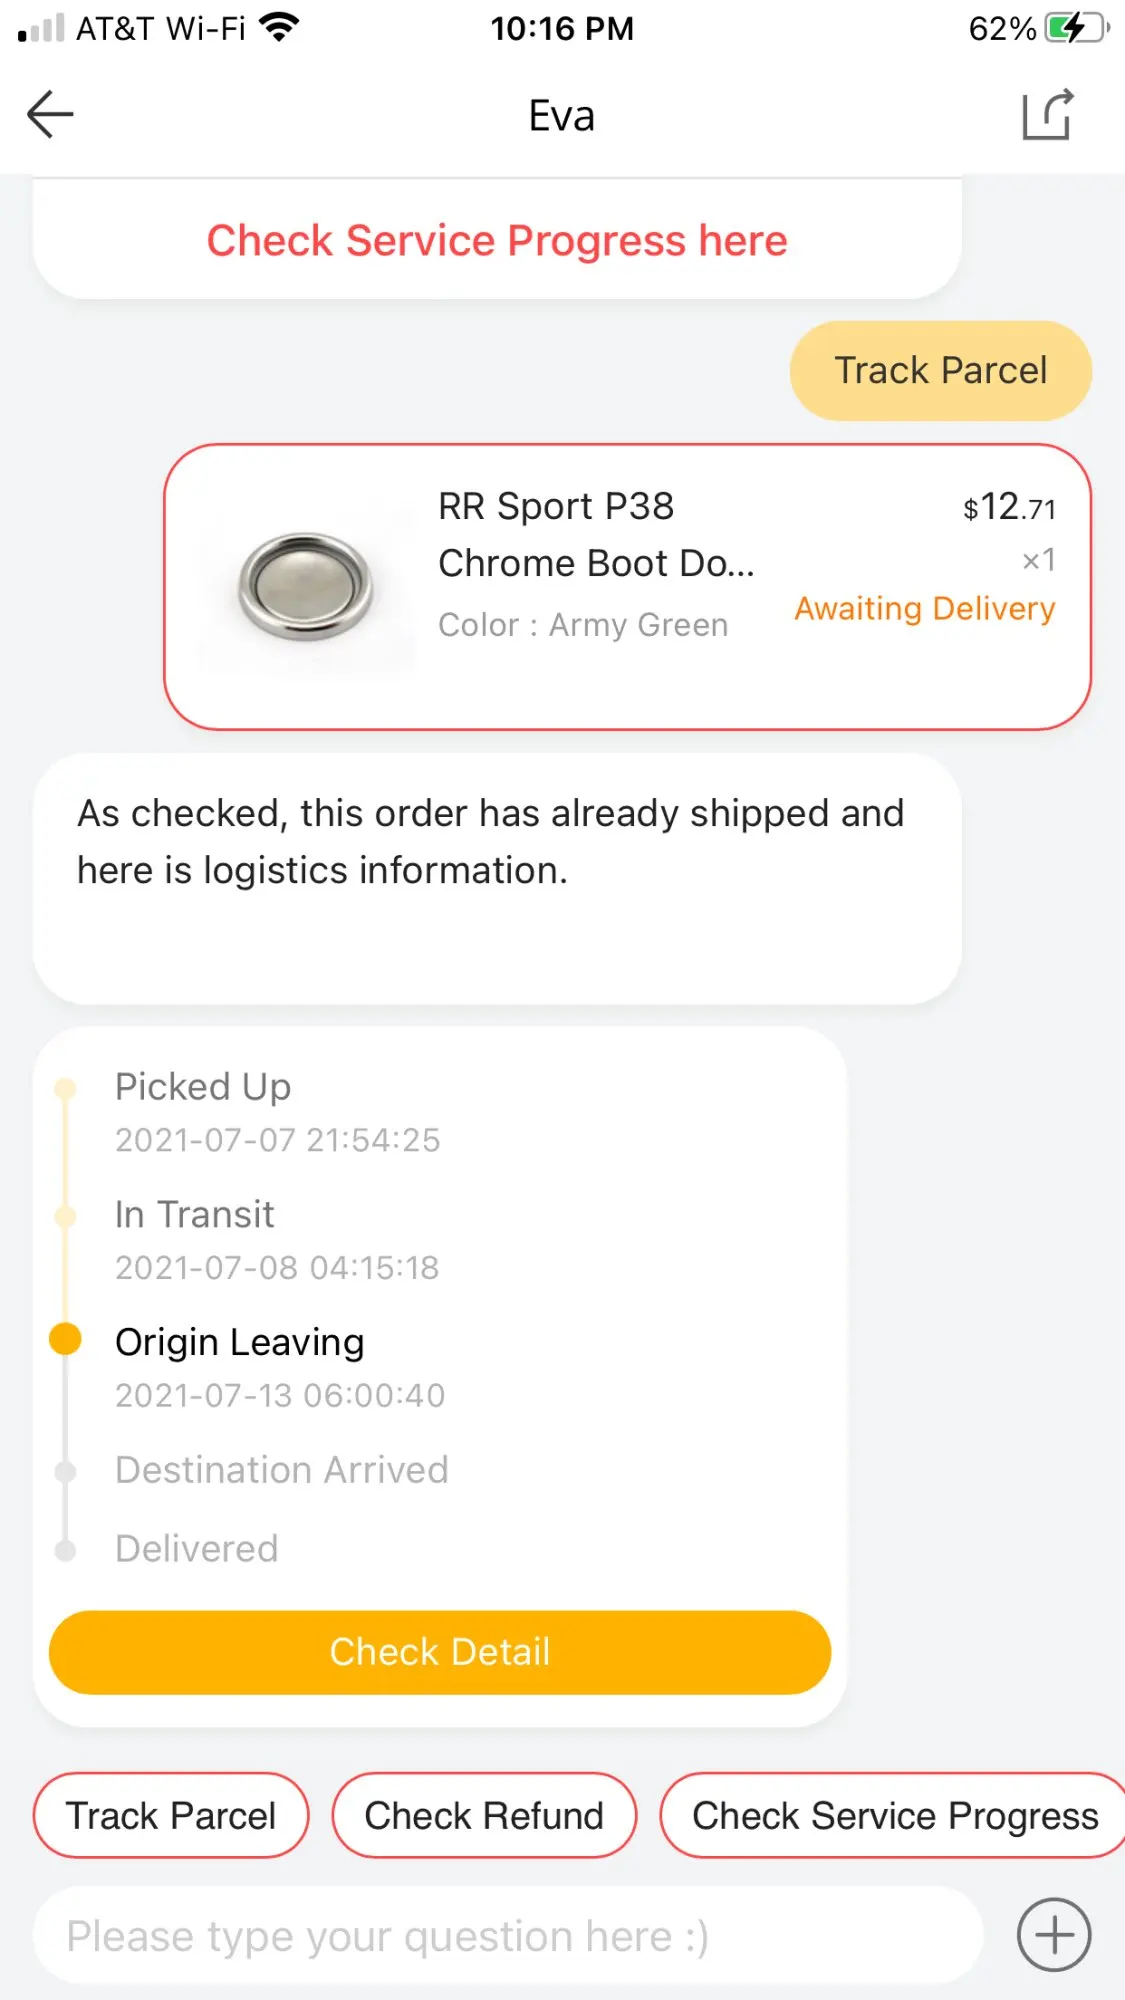Viewport: 1125px width, 2000px height.
Task: Choose Check Refund quick reply chip
Action: click(x=484, y=1816)
